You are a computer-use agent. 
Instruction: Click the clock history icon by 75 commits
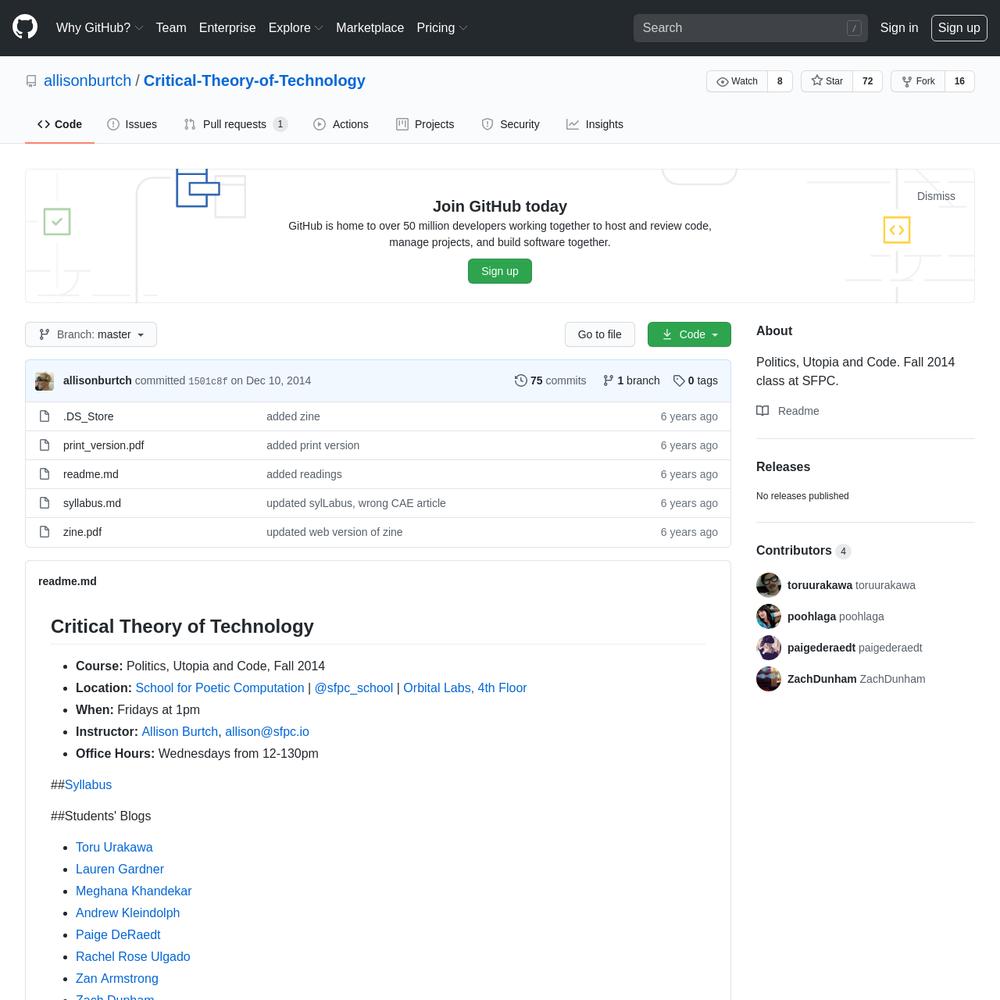[520, 380]
